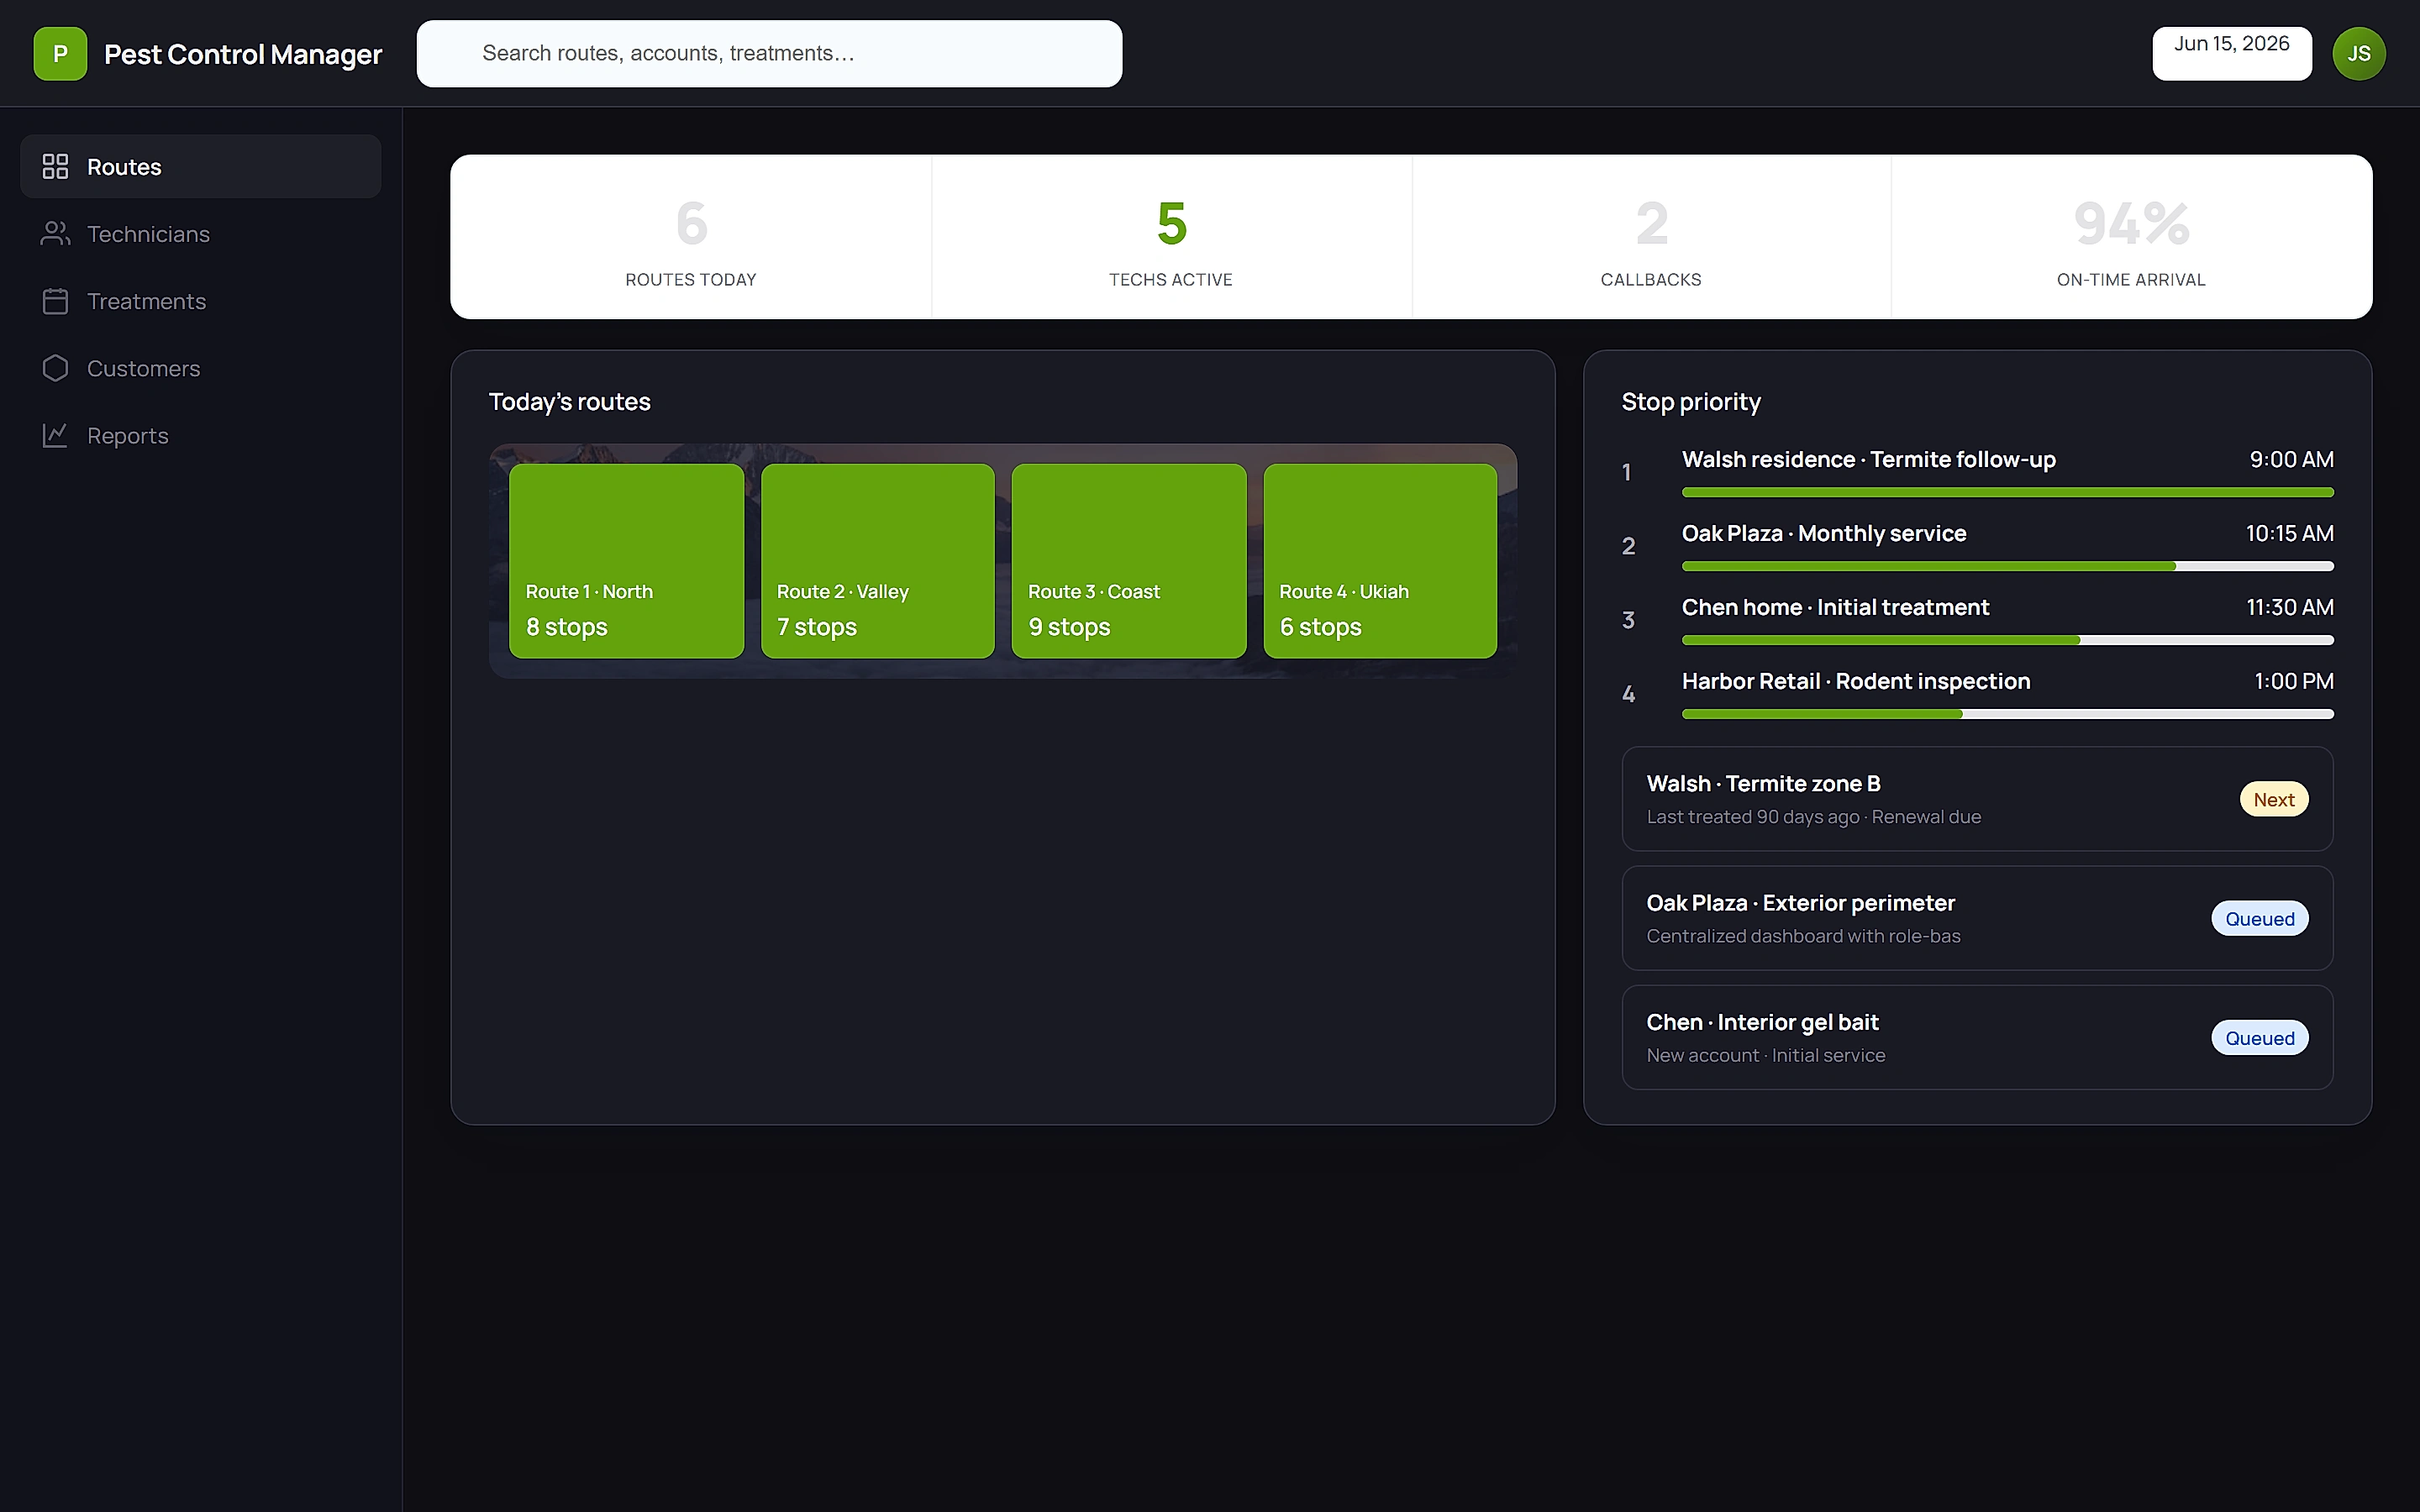Open Oak Plaza · Exterior perimeter card
2420x1512 pixels.
pyautogui.click(x=1977, y=918)
